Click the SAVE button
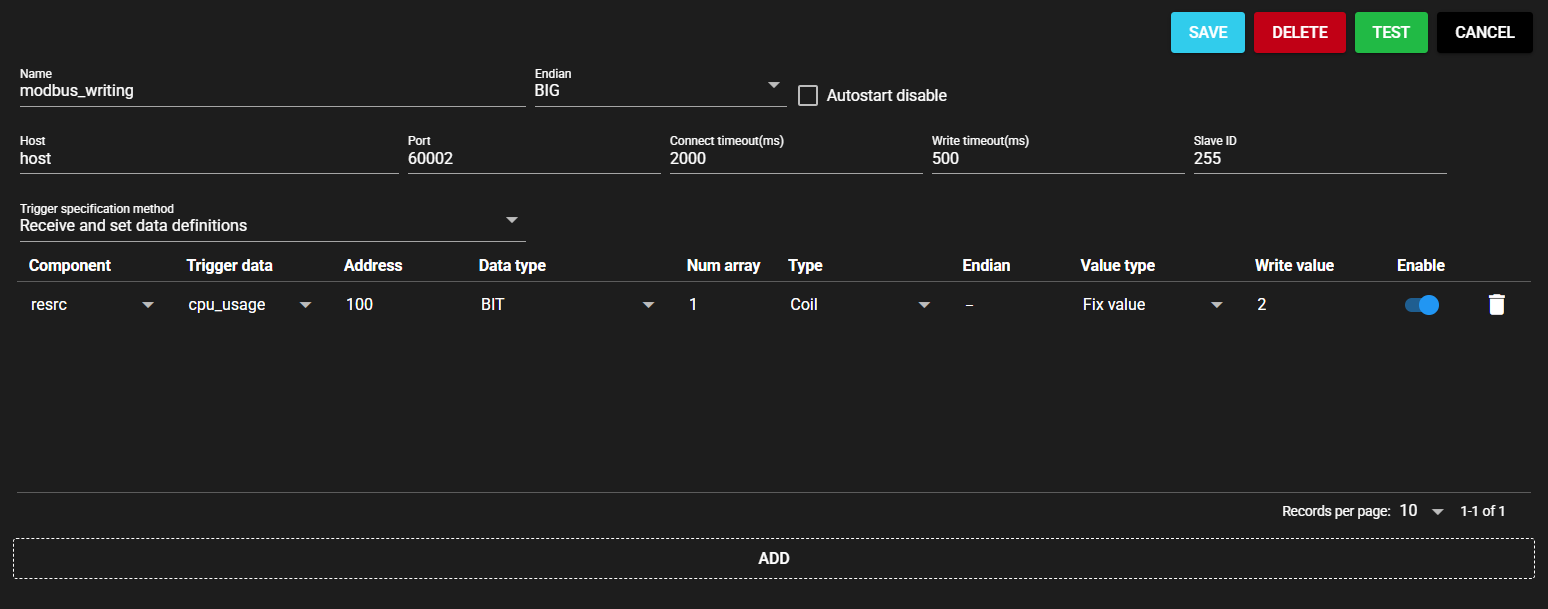 1207,32
